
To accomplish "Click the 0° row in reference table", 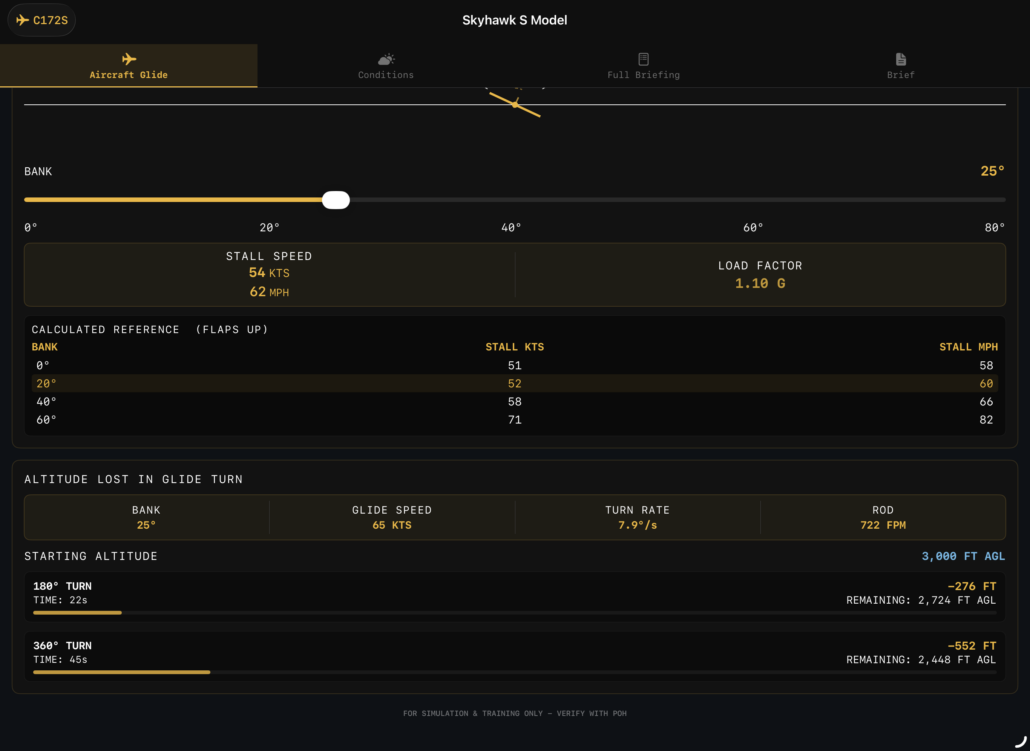I will click(515, 365).
